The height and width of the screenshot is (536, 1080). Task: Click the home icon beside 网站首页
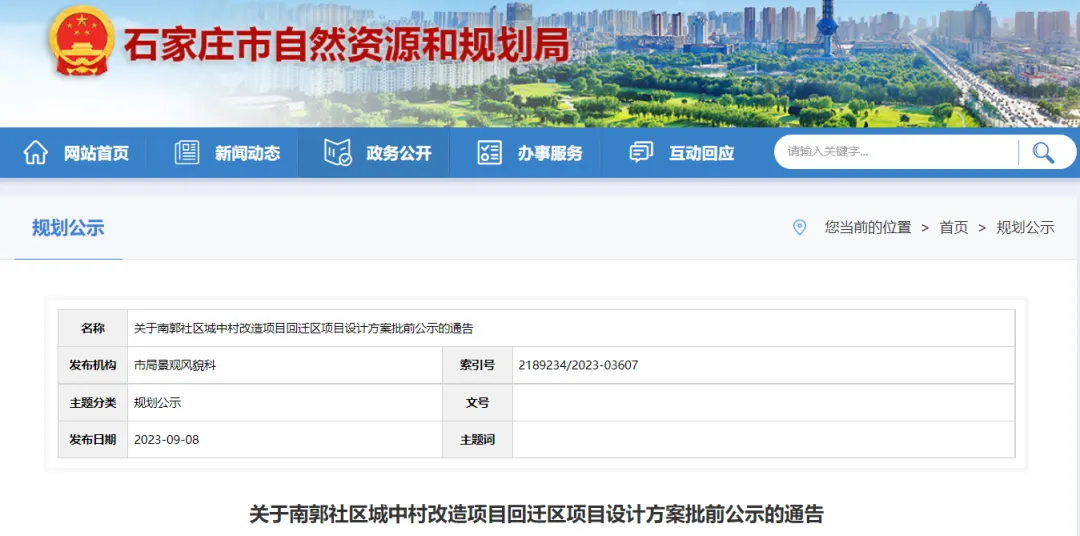[35, 152]
